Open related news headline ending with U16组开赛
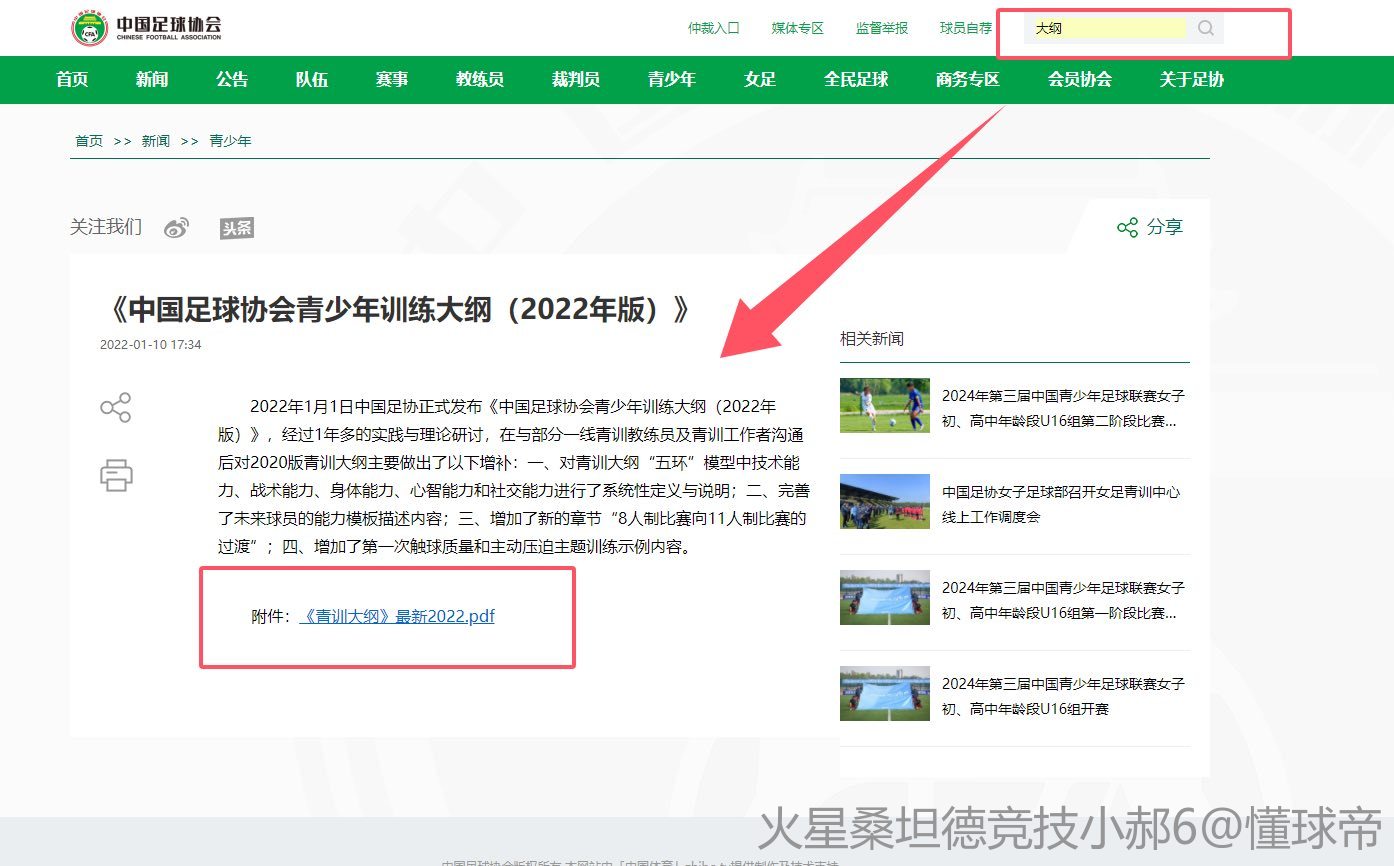The height and width of the screenshot is (866, 1394). pyautogui.click(x=1063, y=696)
